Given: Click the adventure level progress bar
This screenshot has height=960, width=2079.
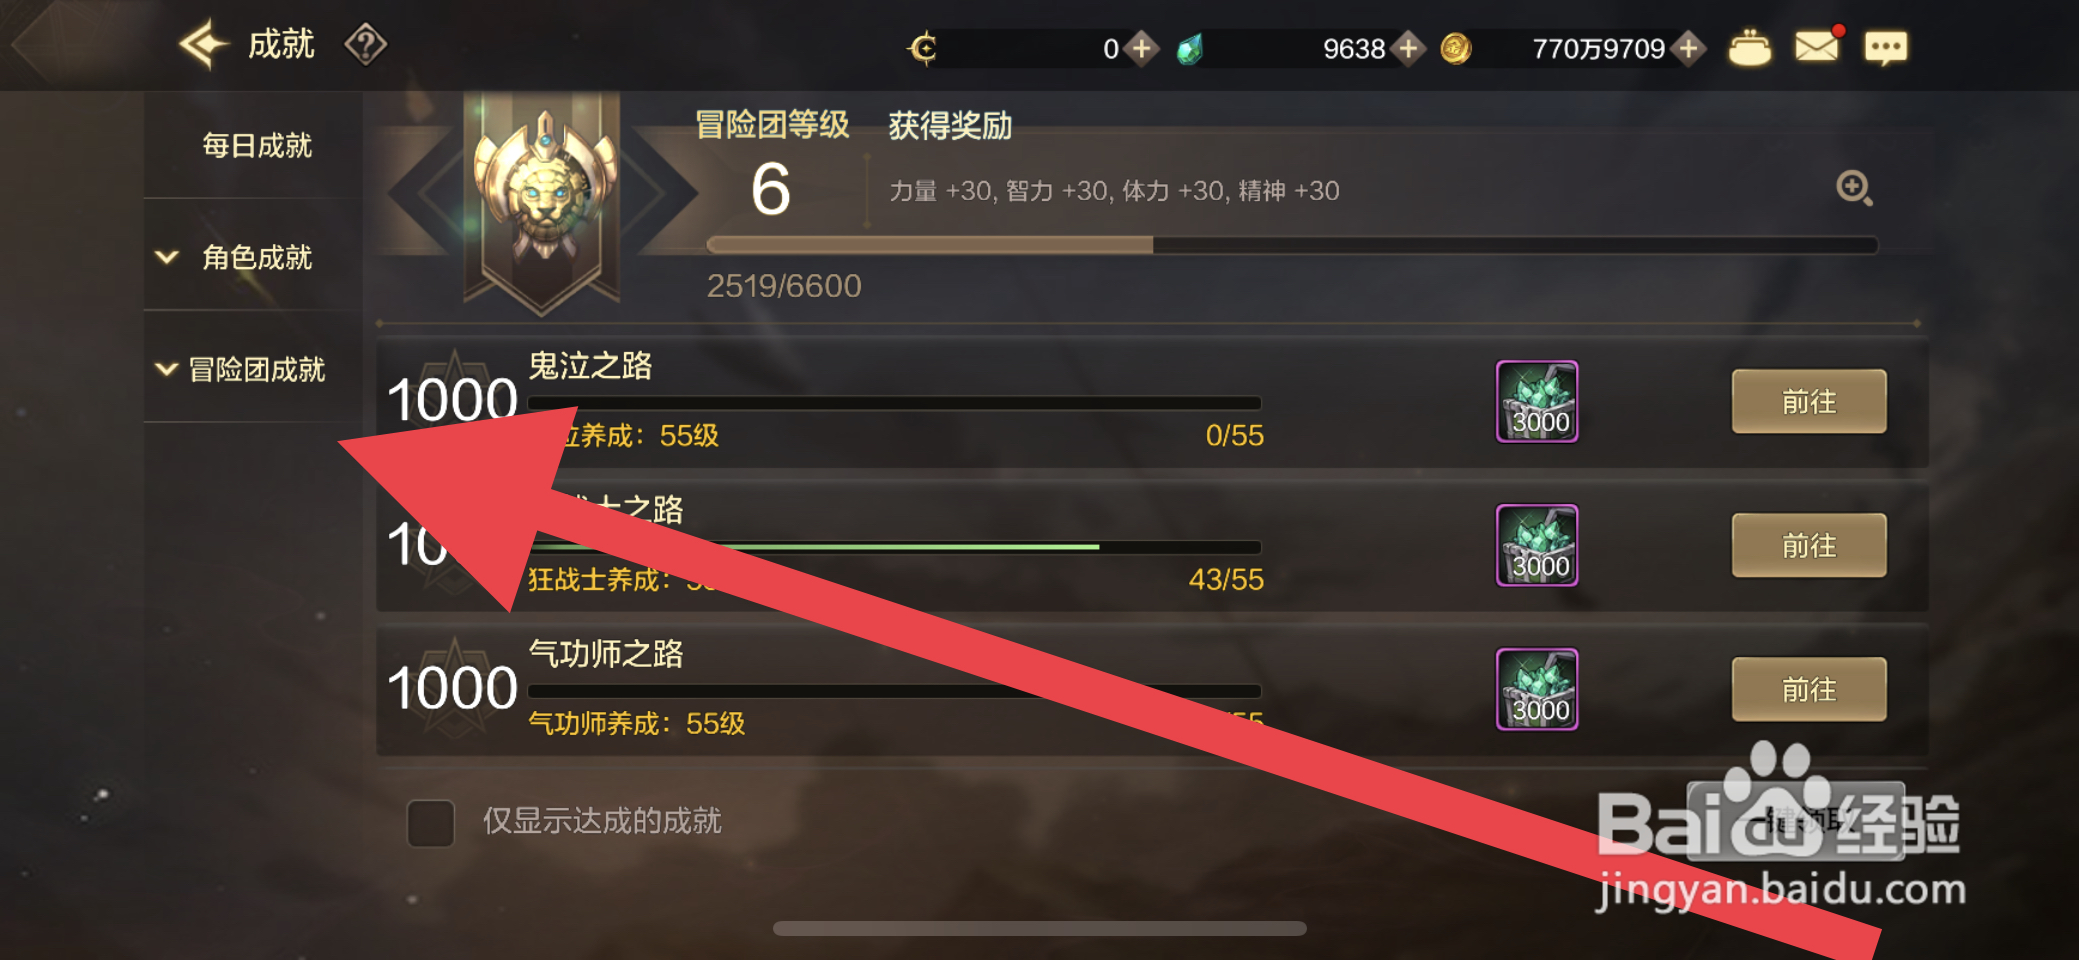Looking at the screenshot, I should (1292, 245).
